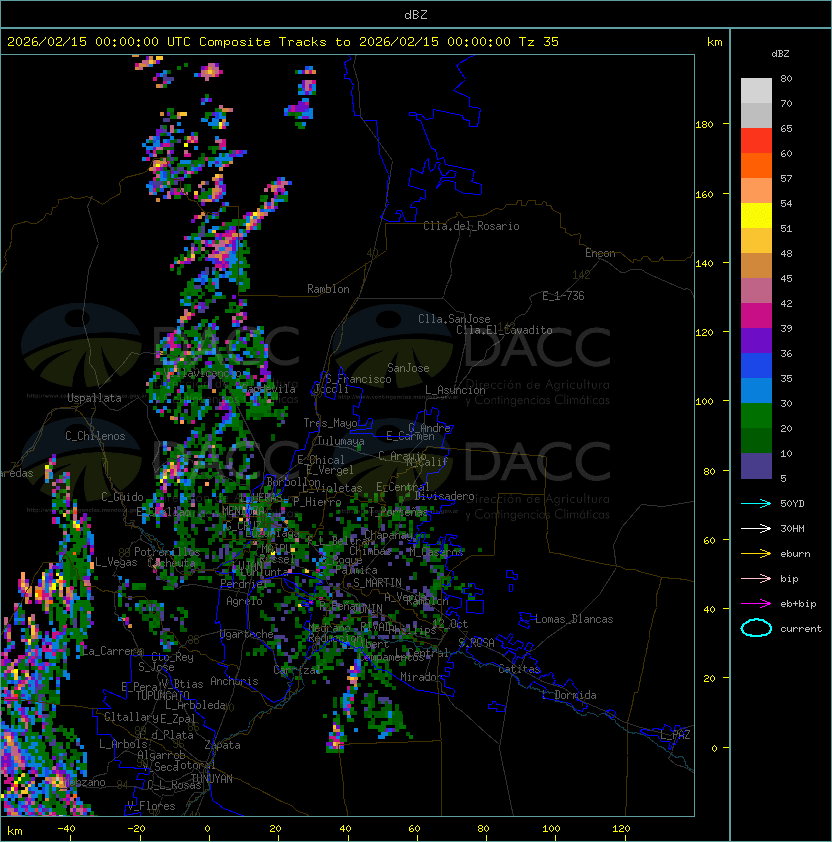832x842 pixels.
Task: Click the yellow eburn arrow in legend
Action: pyautogui.click(x=756, y=554)
